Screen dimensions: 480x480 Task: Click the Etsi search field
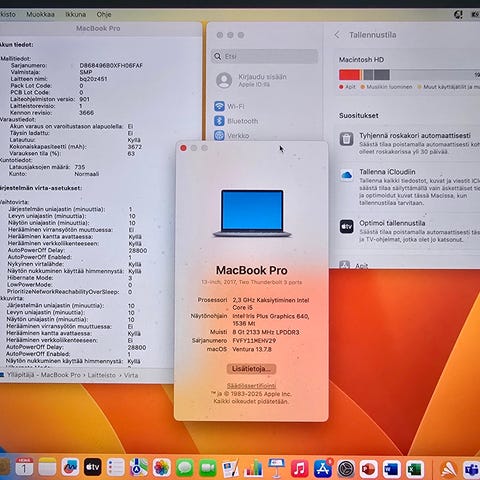click(x=264, y=56)
